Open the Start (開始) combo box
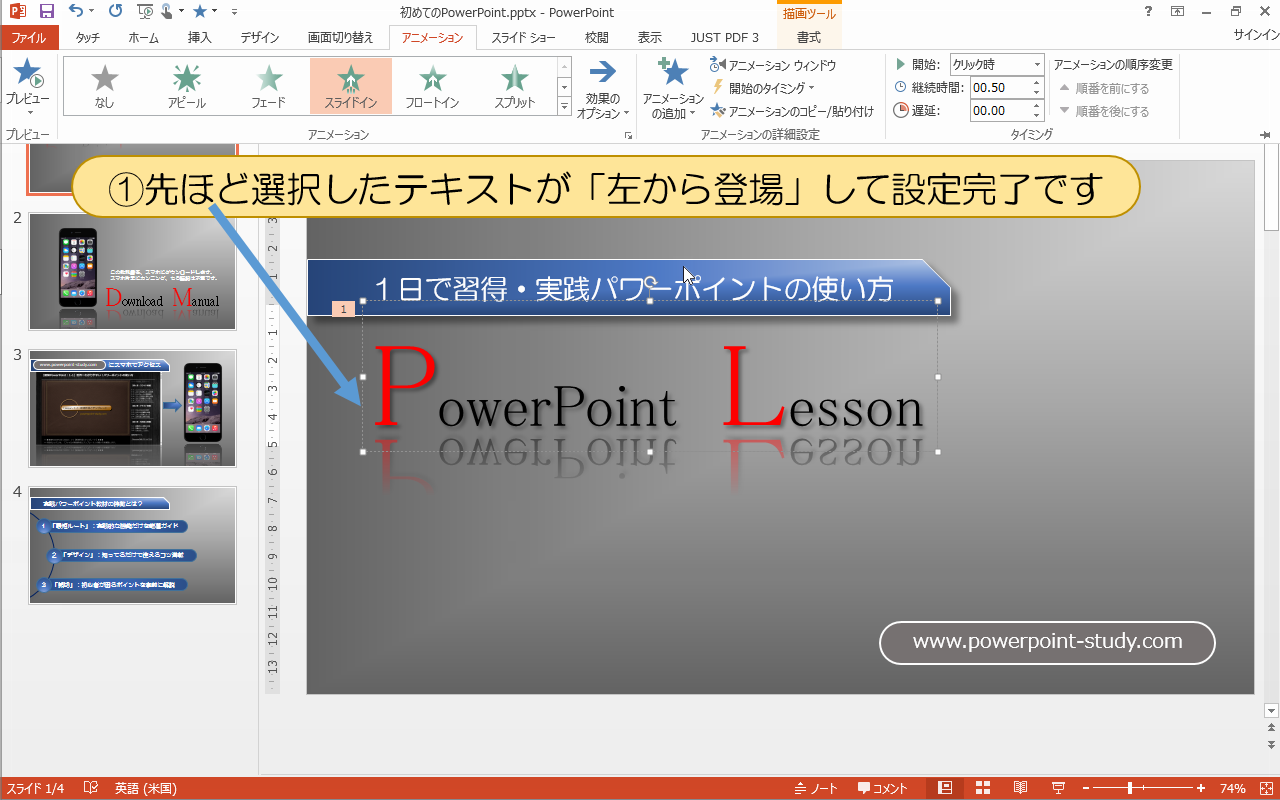The image size is (1280, 800). click(x=997, y=65)
